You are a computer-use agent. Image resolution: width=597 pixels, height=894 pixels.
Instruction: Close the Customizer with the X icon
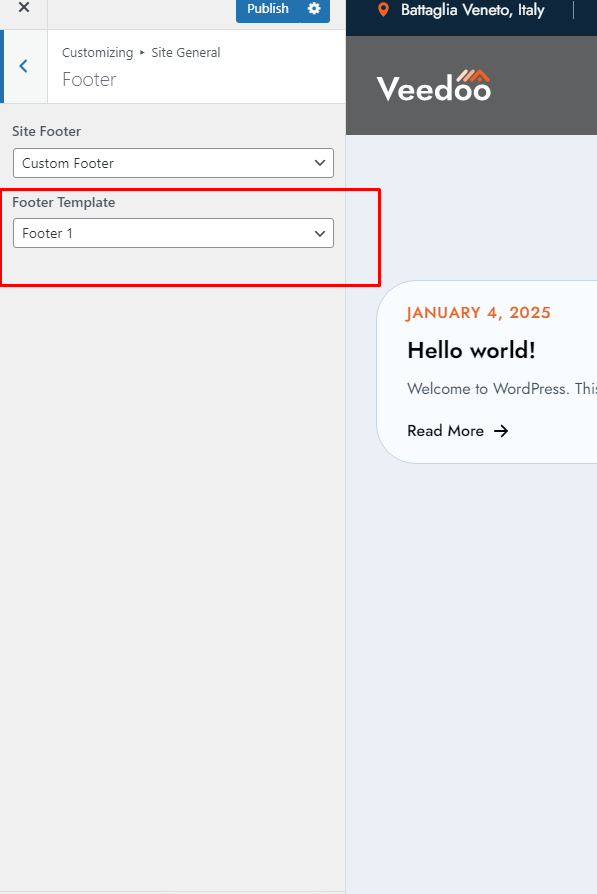[24, 7]
